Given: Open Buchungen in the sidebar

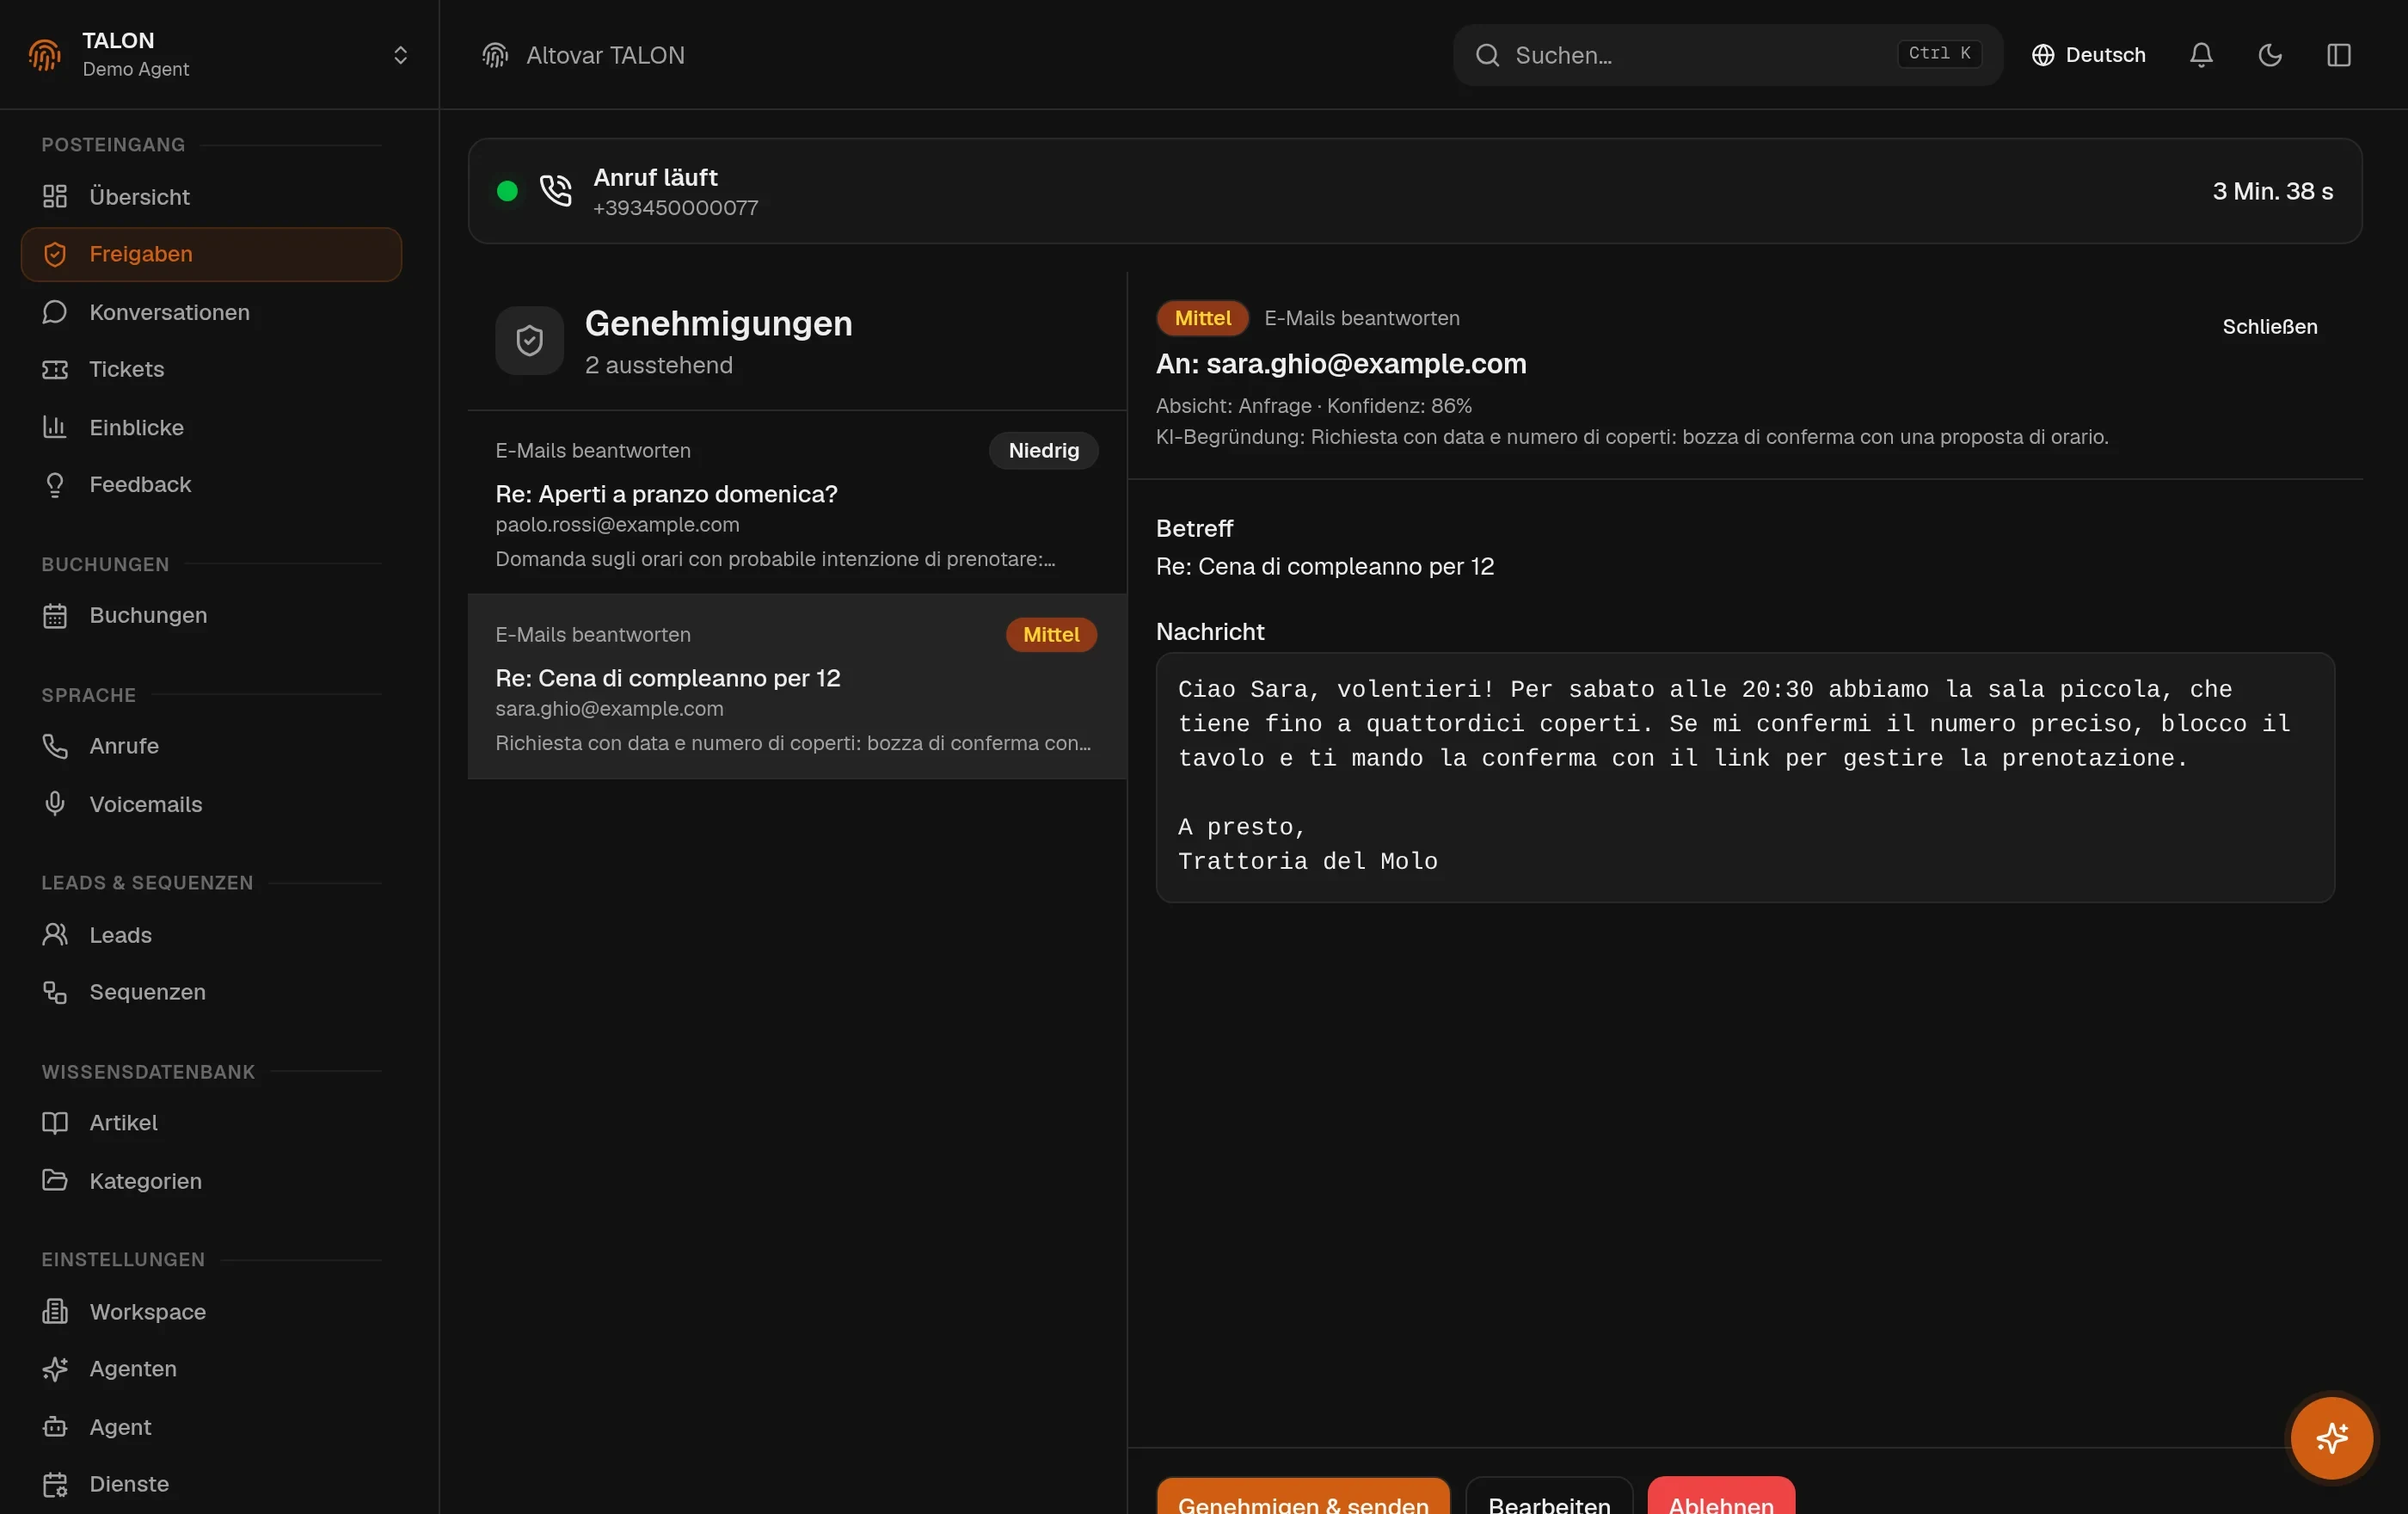Looking at the screenshot, I should coord(211,615).
